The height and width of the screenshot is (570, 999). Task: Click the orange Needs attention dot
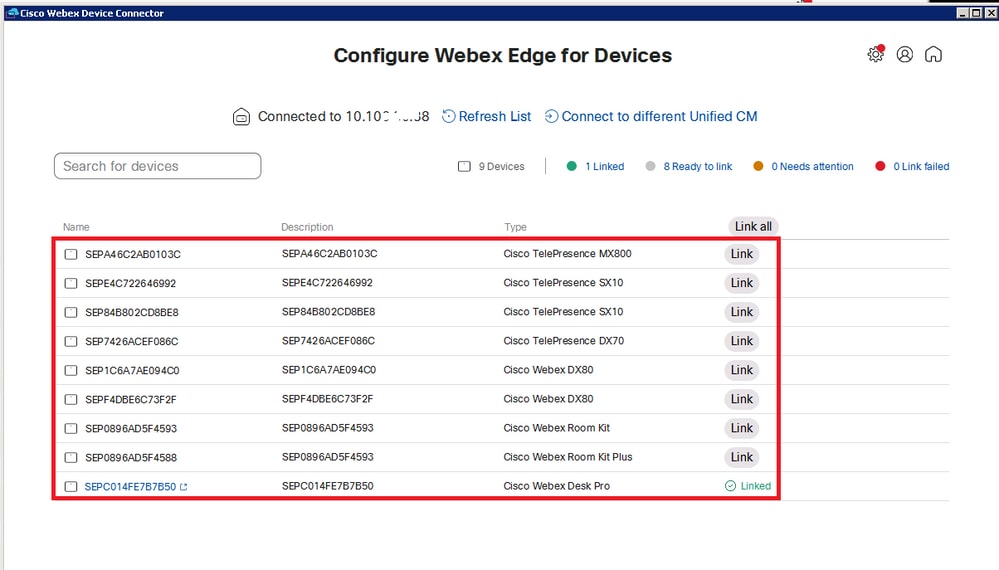pyautogui.click(x=758, y=166)
